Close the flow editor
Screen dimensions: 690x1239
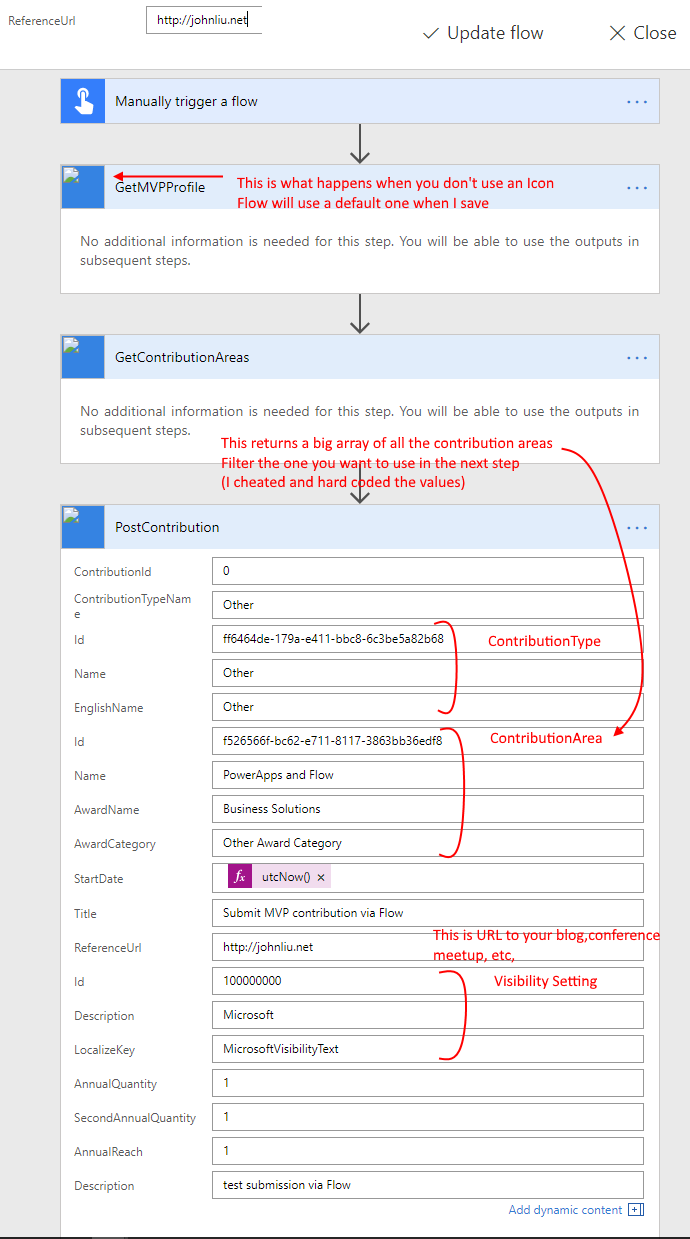[x=643, y=33]
